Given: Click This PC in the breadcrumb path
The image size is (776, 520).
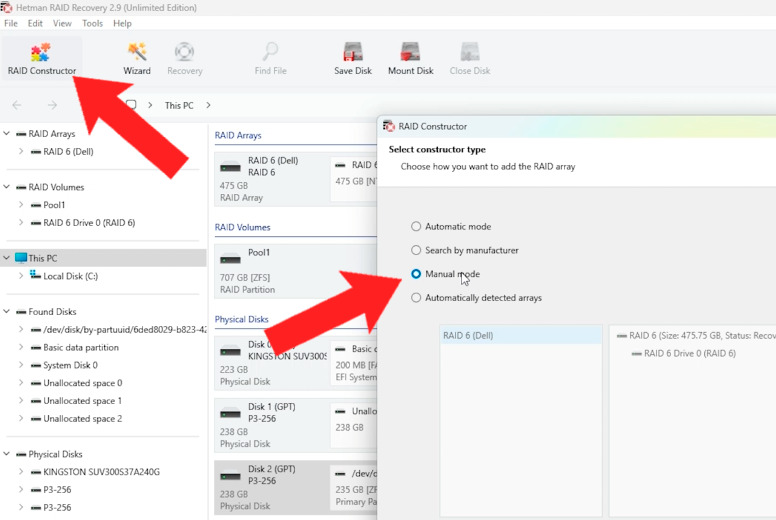Looking at the screenshot, I should click(x=179, y=105).
